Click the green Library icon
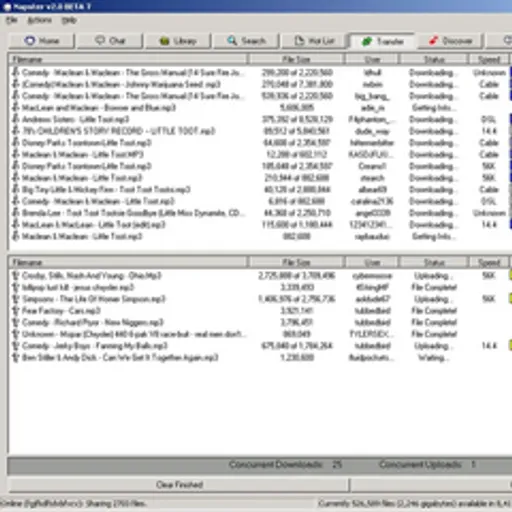512x512 pixels. 164,41
